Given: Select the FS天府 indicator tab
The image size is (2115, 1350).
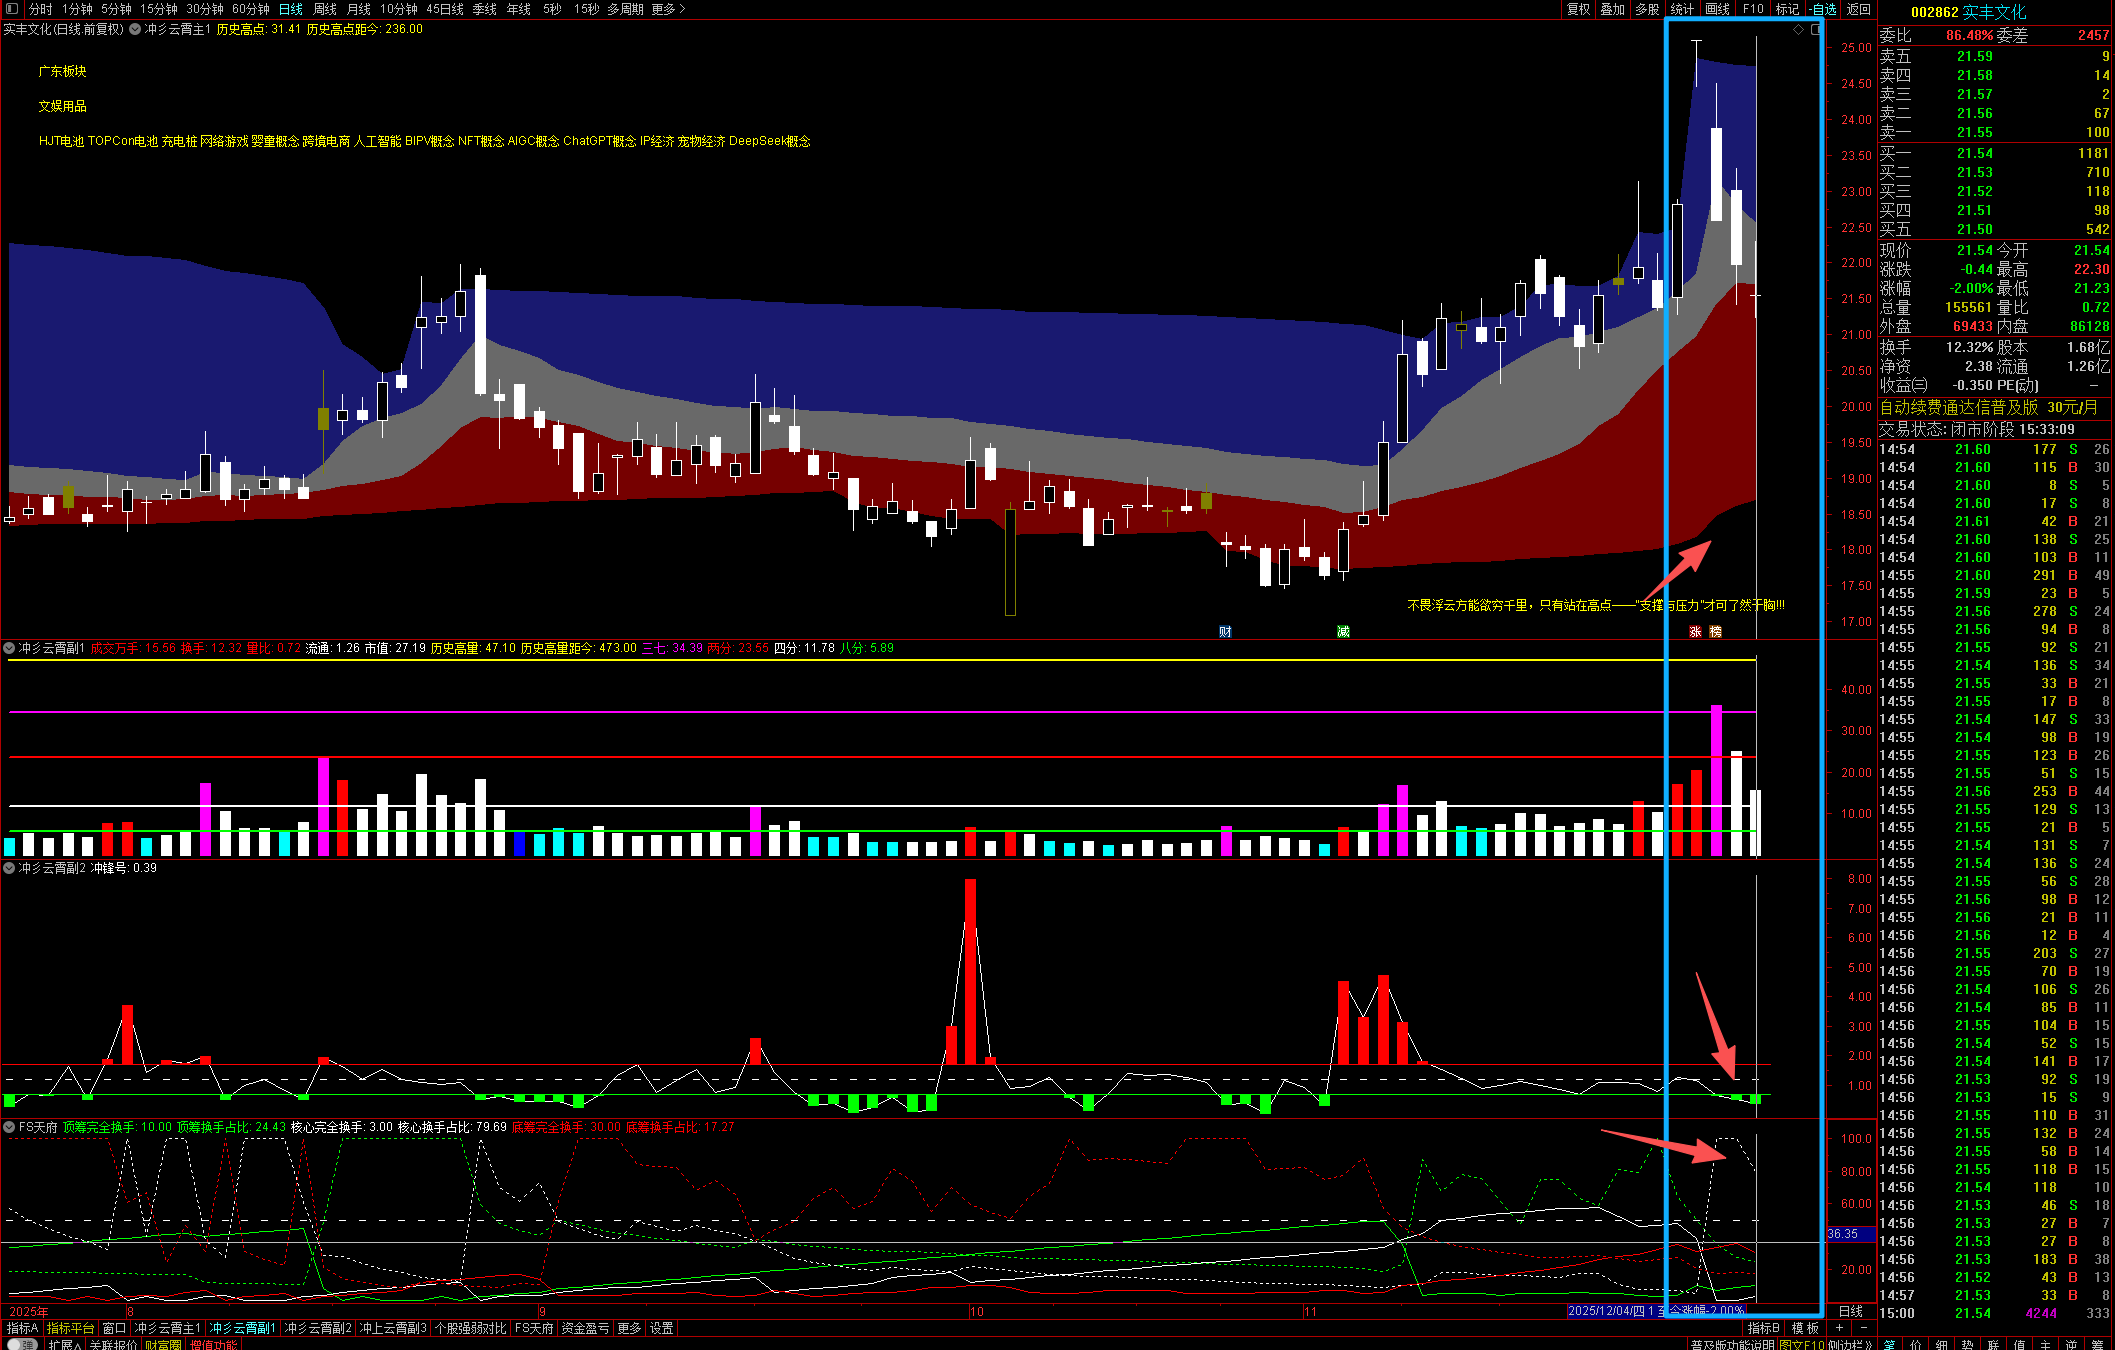Looking at the screenshot, I should (x=533, y=1328).
